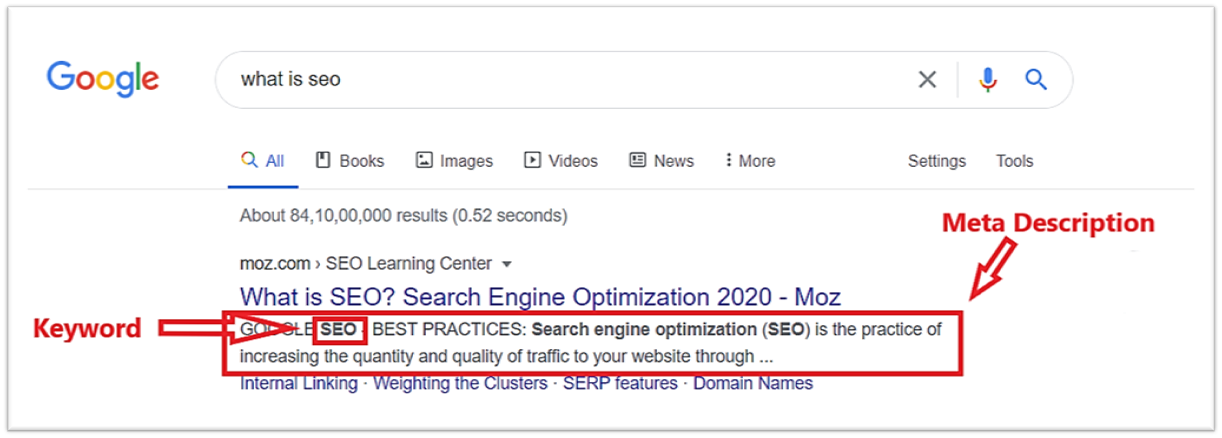Open the News results tab
Image resolution: width=1222 pixels, height=438 pixels.
click(662, 161)
